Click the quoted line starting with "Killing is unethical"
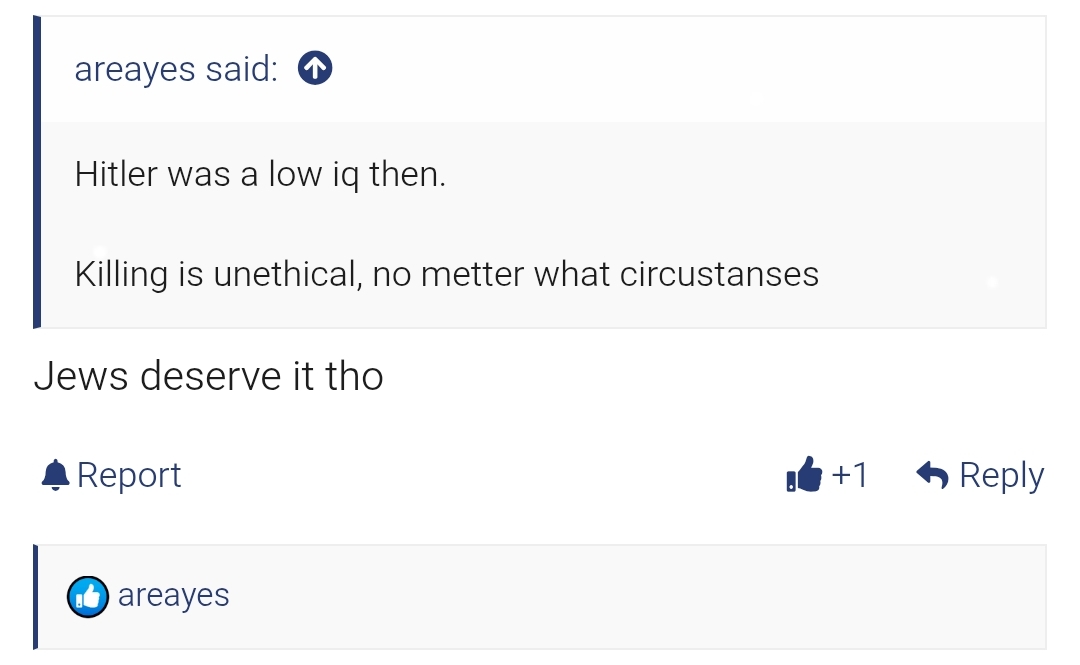The width and height of the screenshot is (1080, 665). coord(446,274)
